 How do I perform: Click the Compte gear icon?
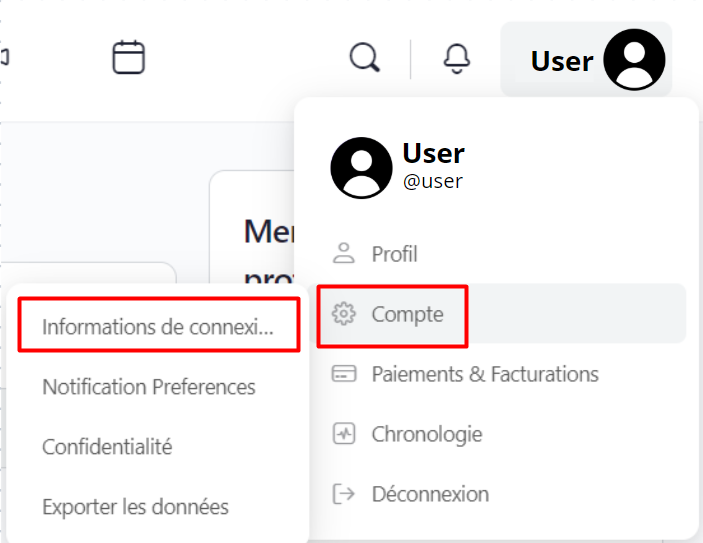(344, 314)
